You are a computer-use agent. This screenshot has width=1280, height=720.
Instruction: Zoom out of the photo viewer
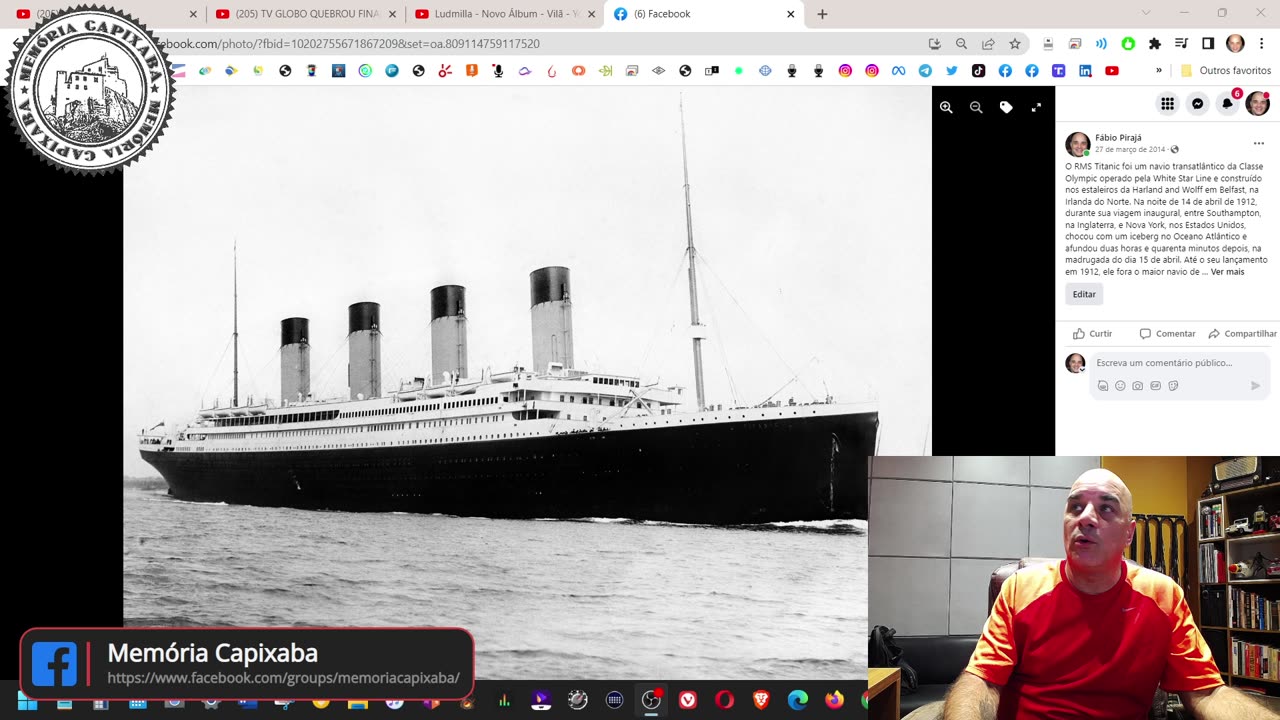coord(976,107)
